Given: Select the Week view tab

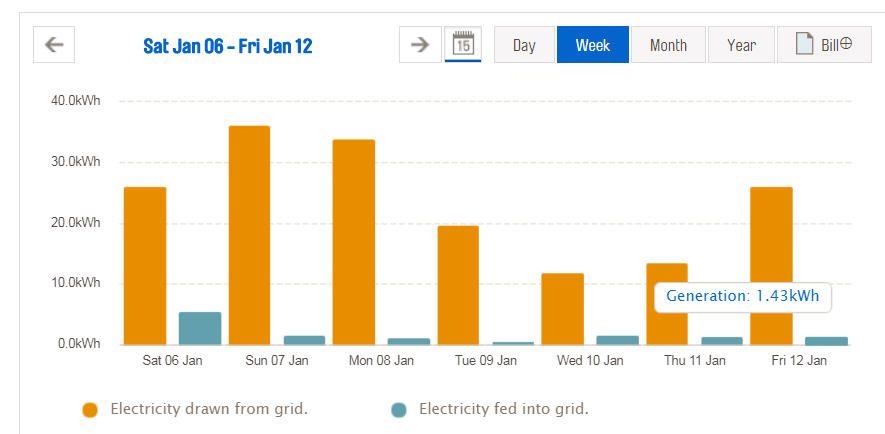Looking at the screenshot, I should point(593,45).
